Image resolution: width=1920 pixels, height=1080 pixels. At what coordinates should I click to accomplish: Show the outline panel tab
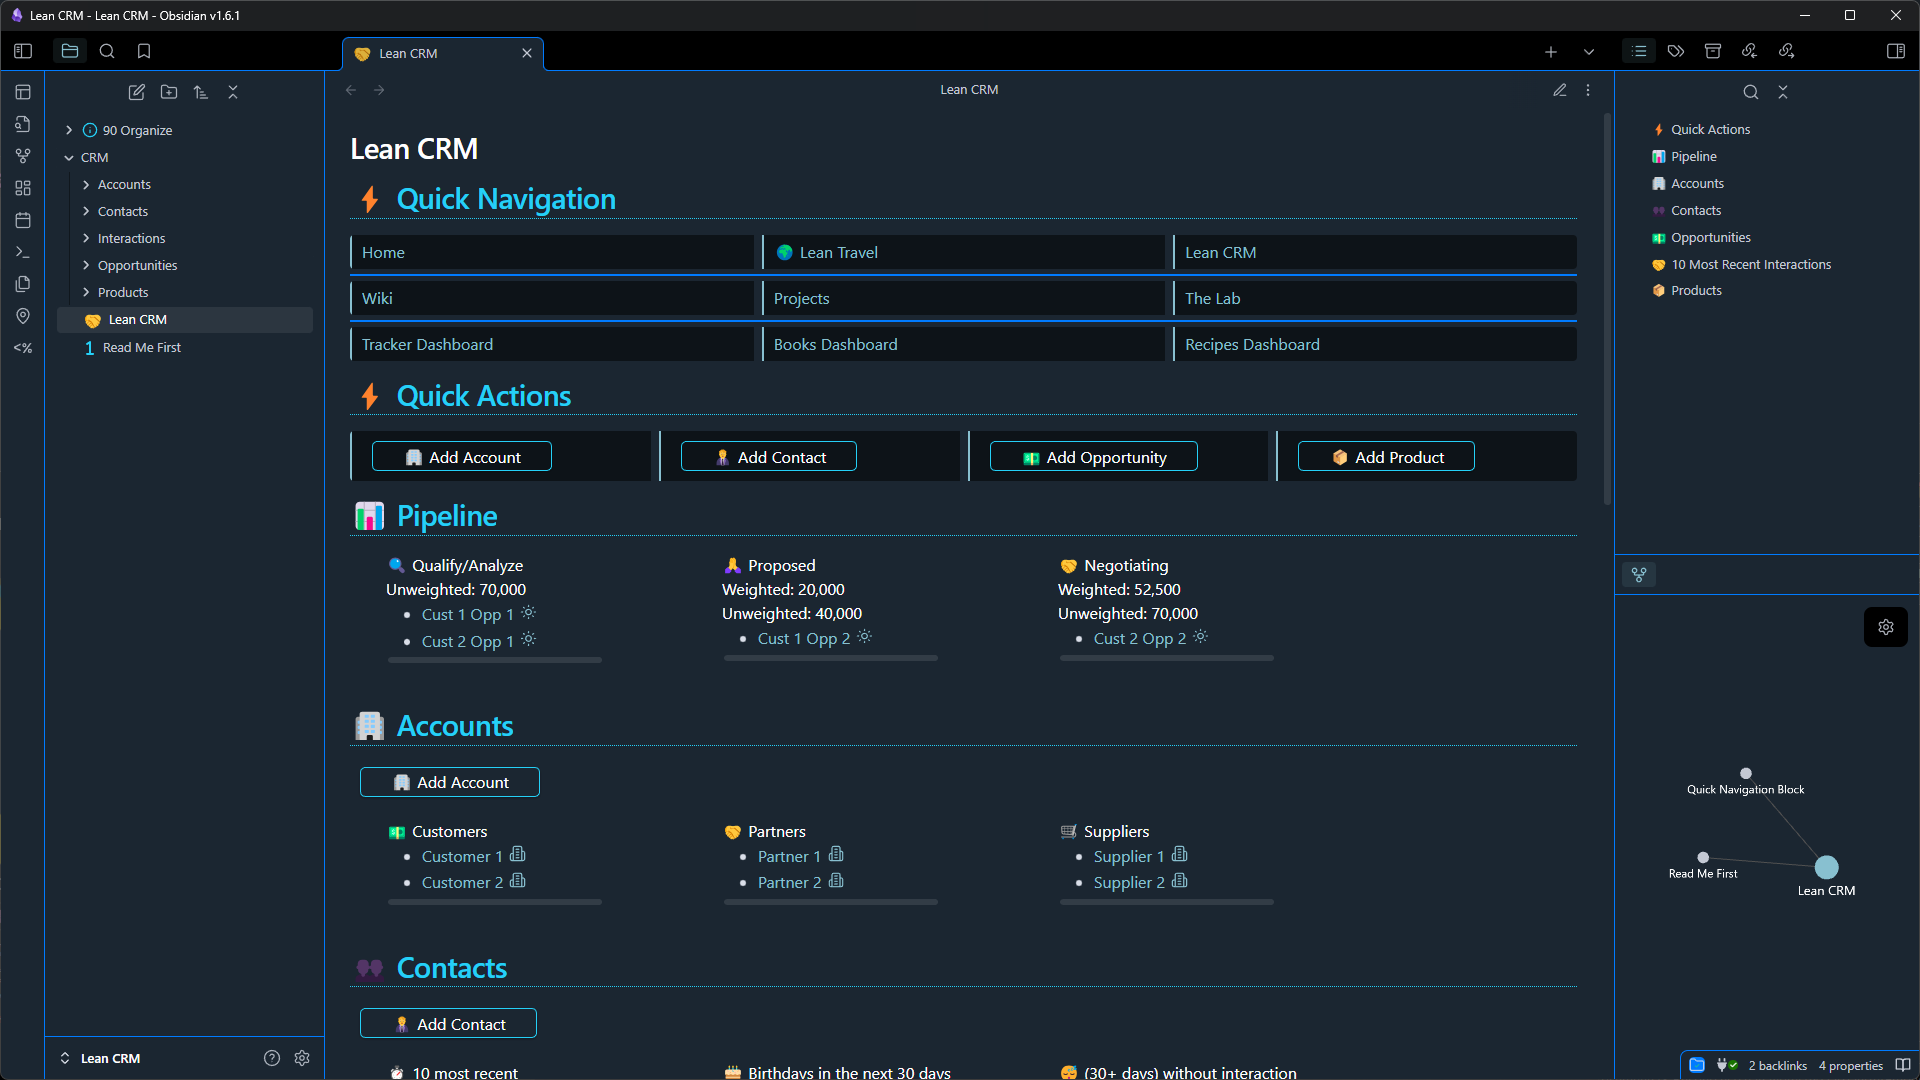point(1639,51)
